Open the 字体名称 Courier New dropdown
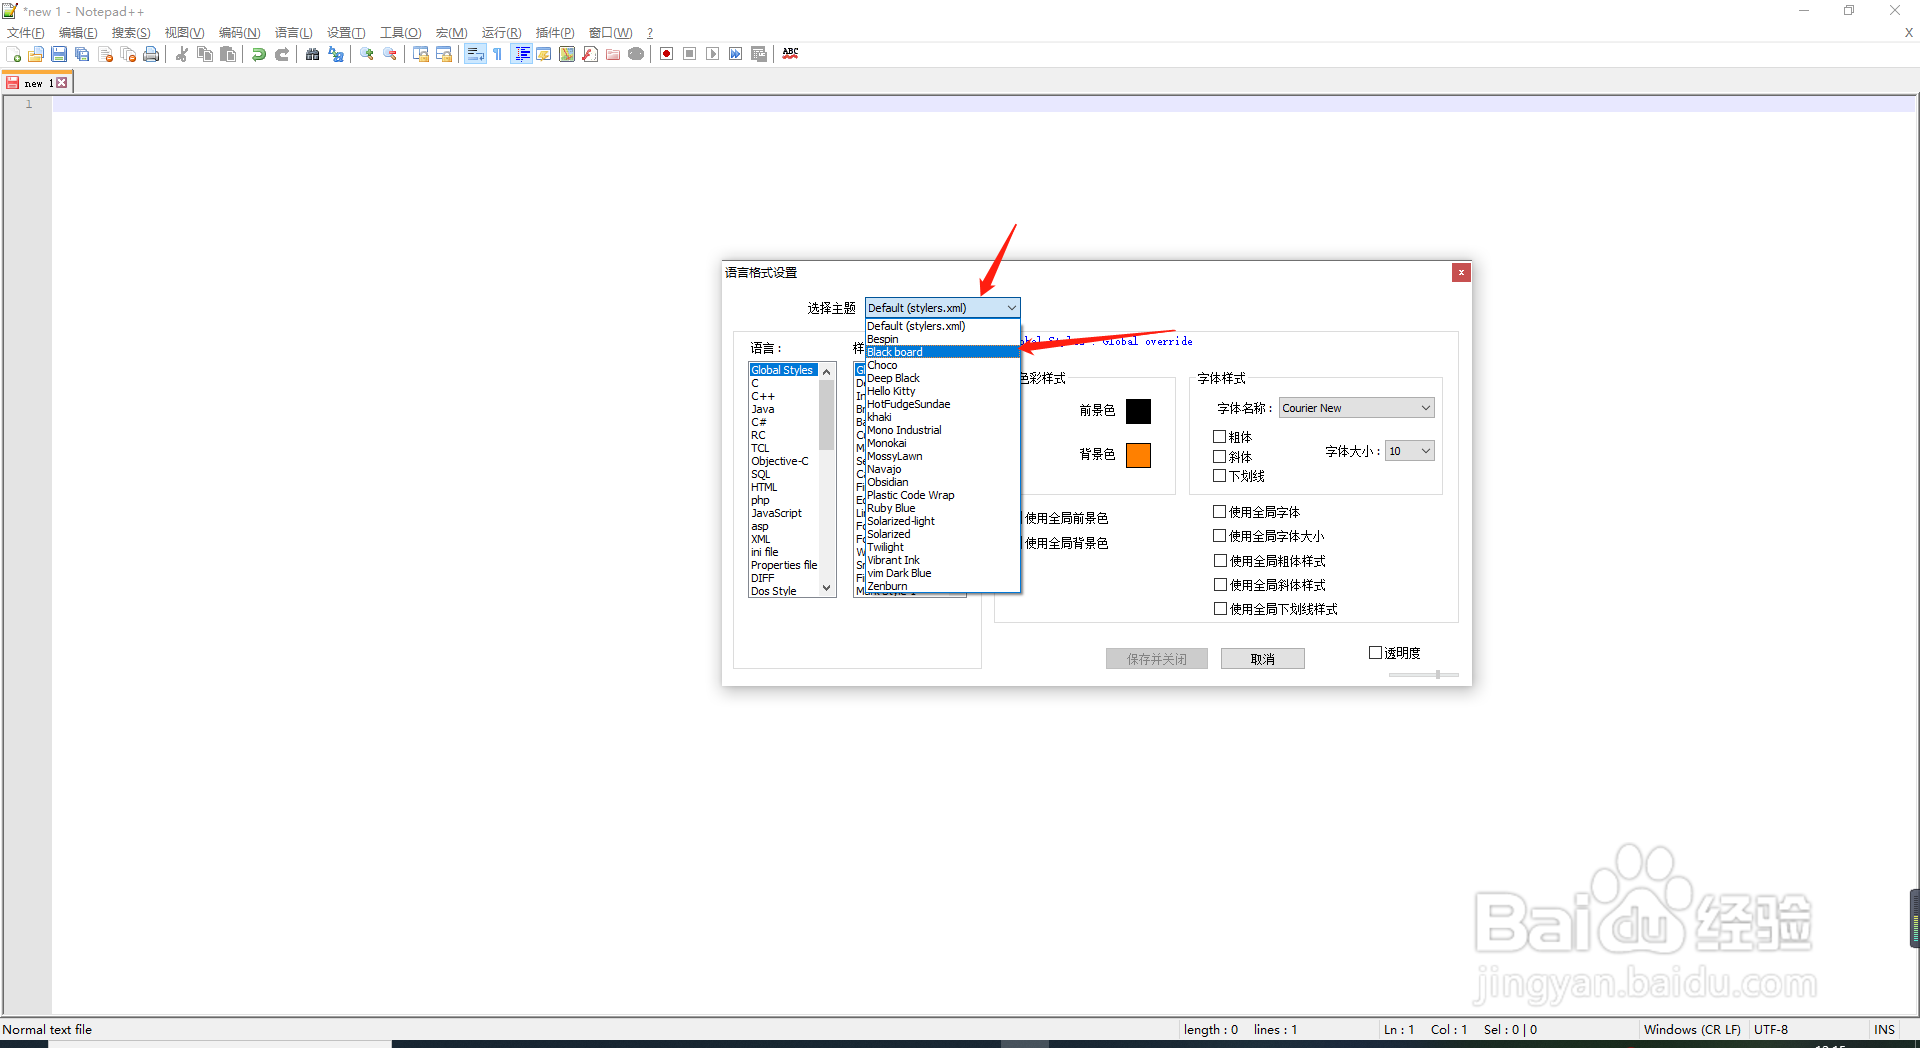Screen dimensions: 1920x1048 (x=1356, y=408)
